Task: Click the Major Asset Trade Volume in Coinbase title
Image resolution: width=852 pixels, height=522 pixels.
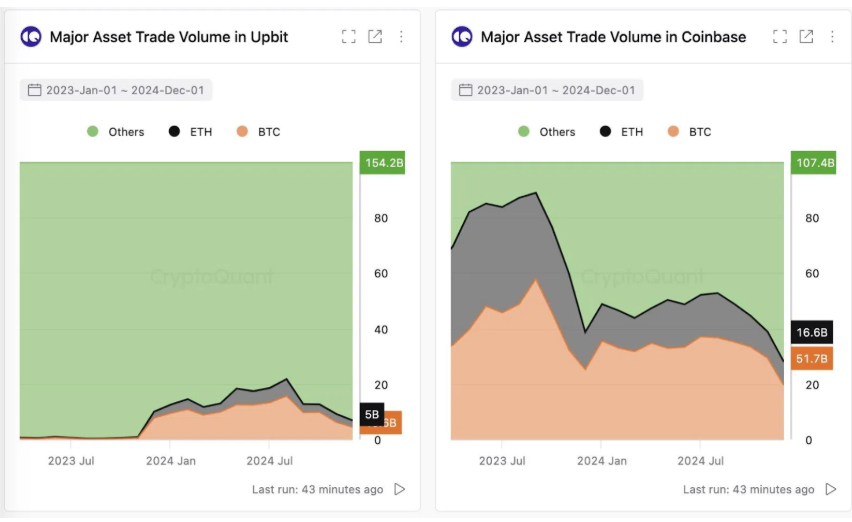Action: [x=613, y=37]
